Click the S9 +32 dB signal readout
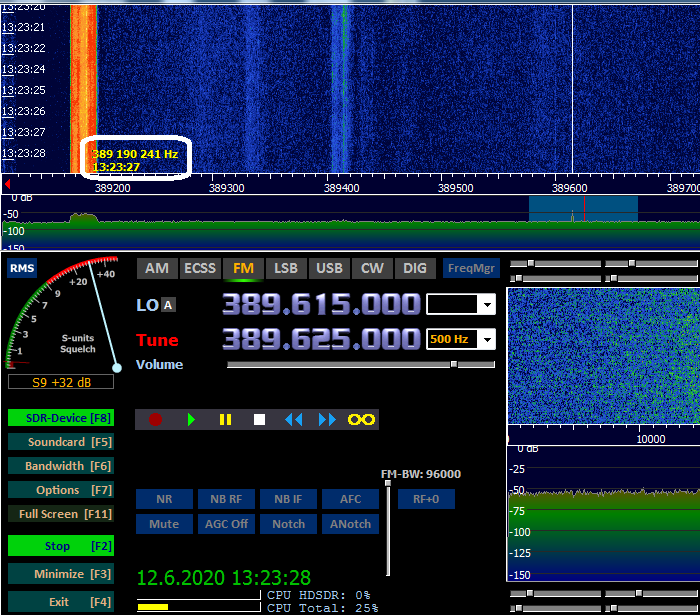This screenshot has height=615, width=700. pos(61,382)
